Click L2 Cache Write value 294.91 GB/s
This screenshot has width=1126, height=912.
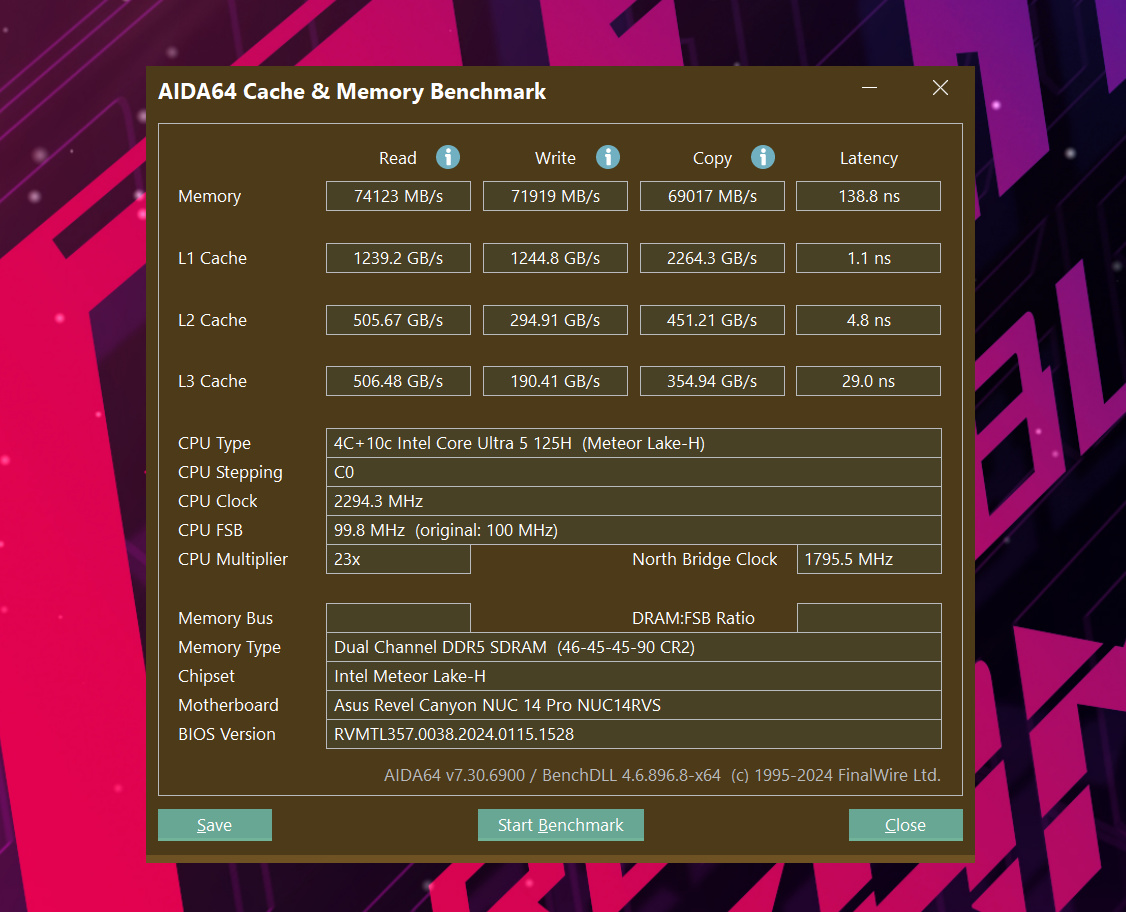pos(555,320)
